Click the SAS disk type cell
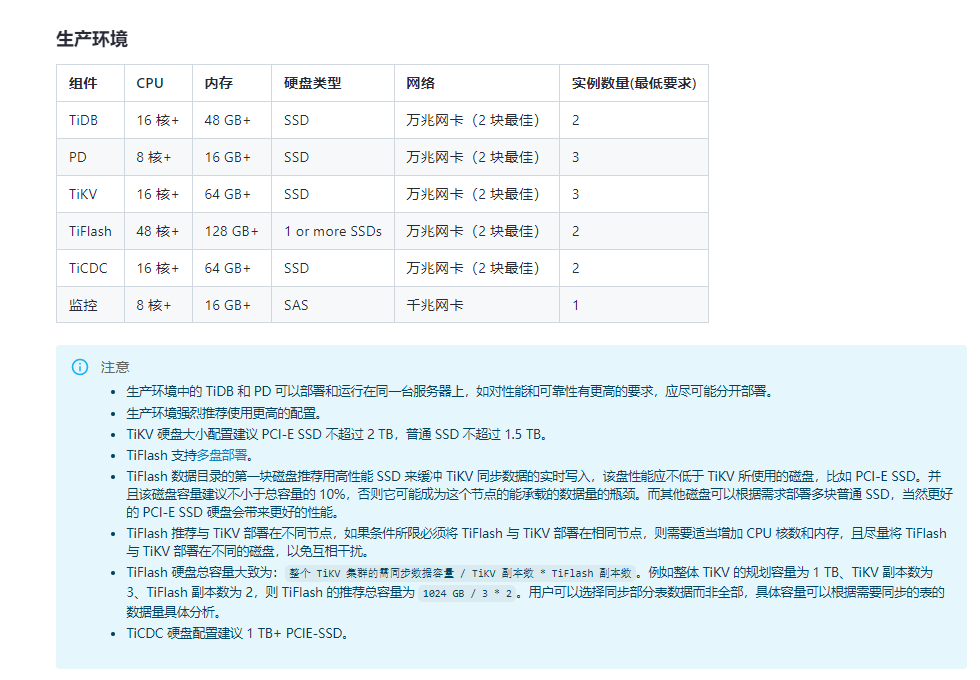This screenshot has height=680, width=980. (x=332, y=305)
